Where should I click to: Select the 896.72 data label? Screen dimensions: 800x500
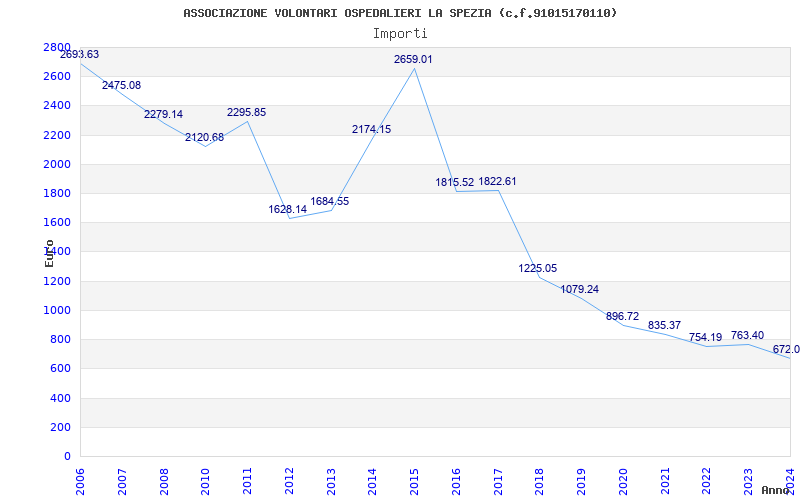[622, 317]
